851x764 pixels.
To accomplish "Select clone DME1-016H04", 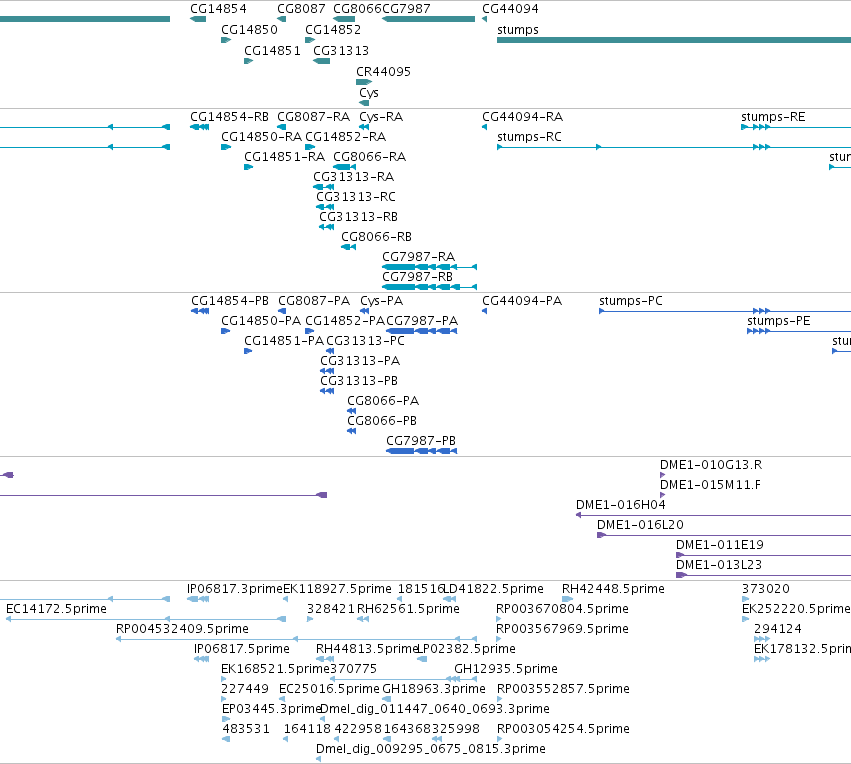I will tap(620, 505).
